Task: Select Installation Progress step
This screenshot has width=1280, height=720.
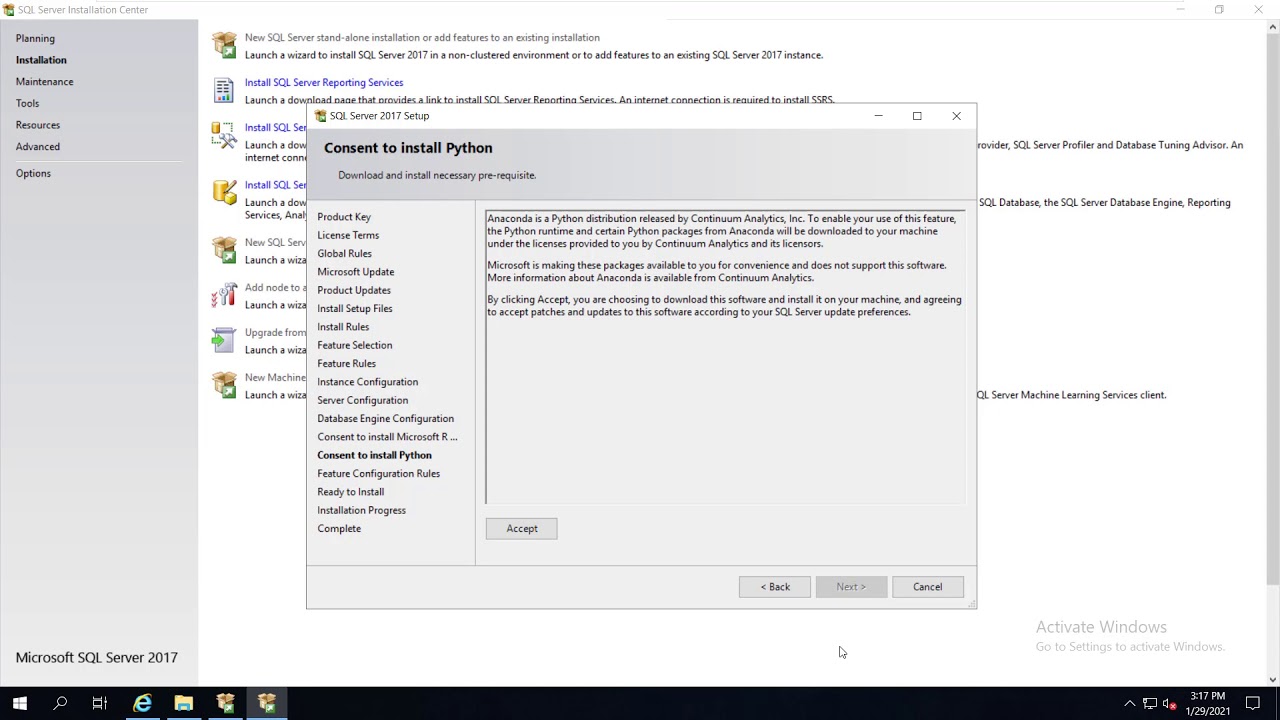Action: [361, 510]
